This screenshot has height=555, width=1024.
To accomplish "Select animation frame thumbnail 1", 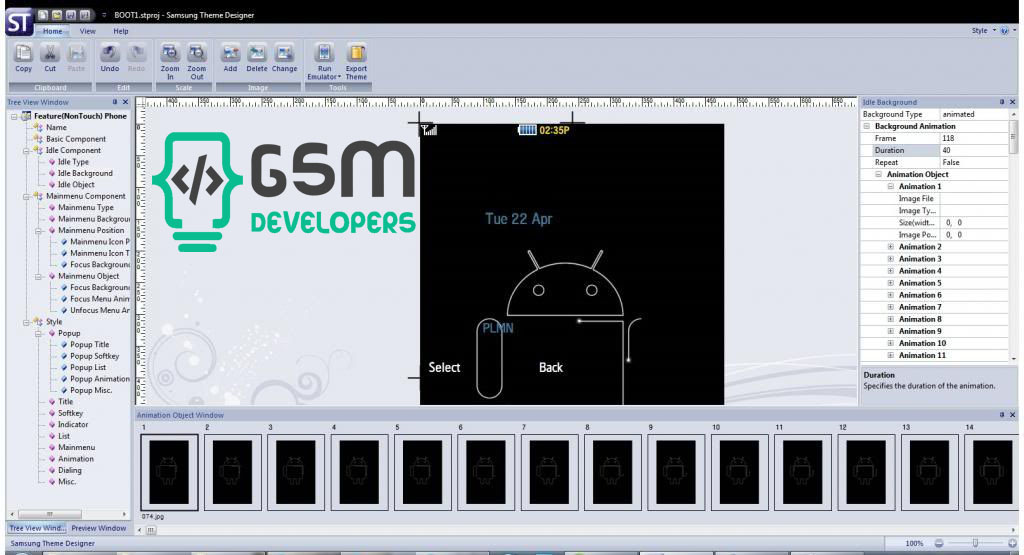I will coord(169,472).
